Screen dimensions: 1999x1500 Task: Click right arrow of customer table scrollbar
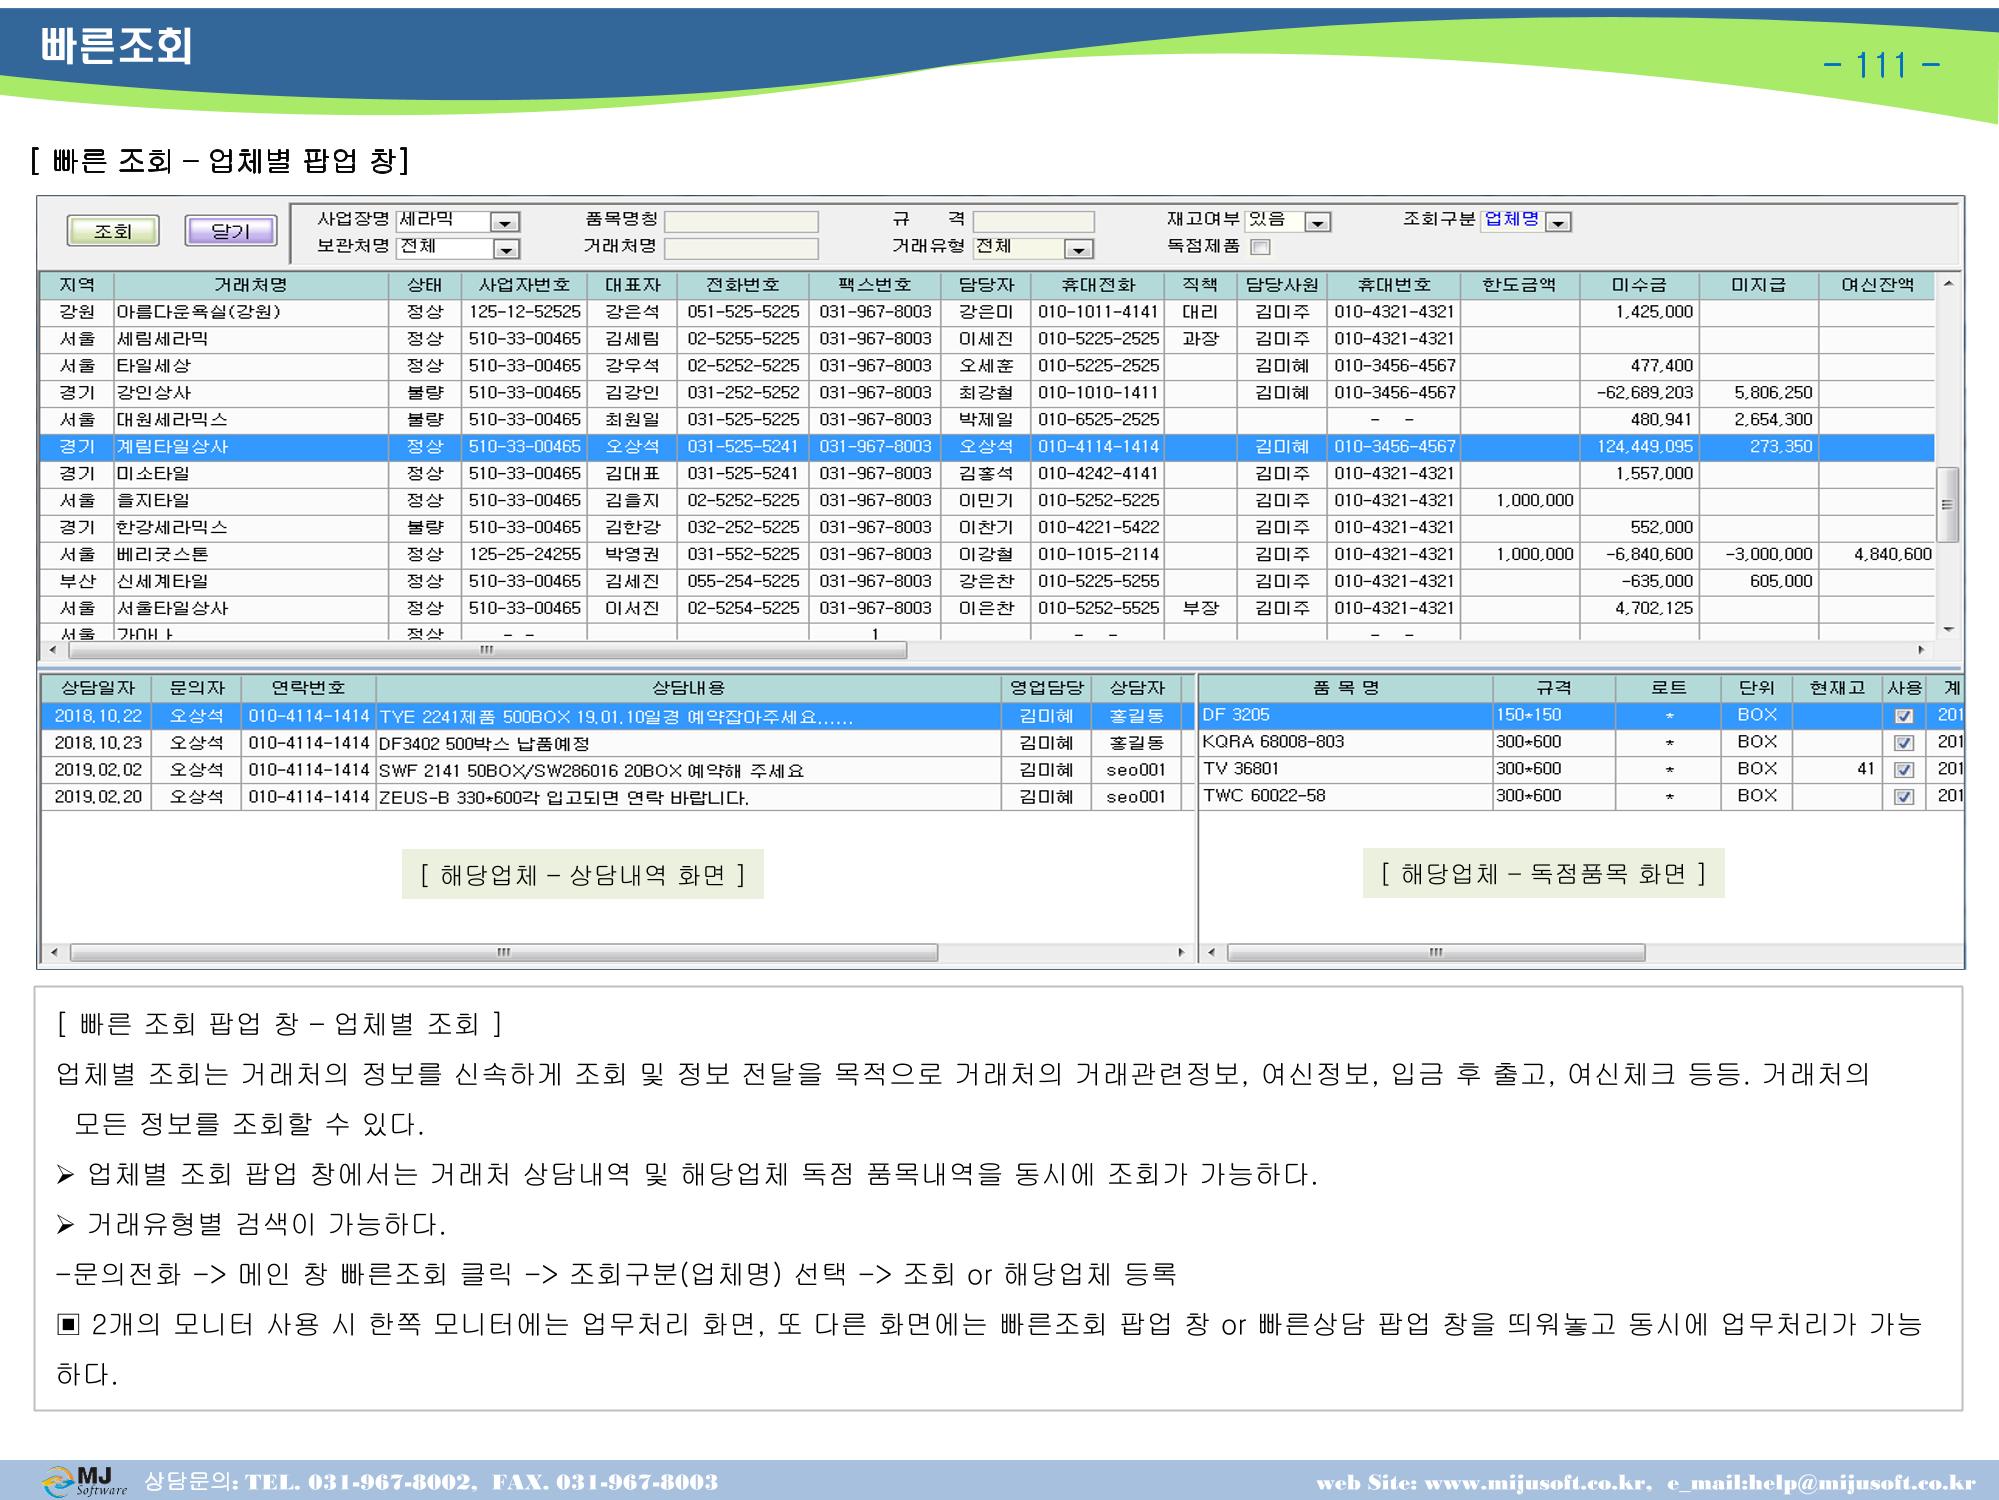tap(1921, 650)
